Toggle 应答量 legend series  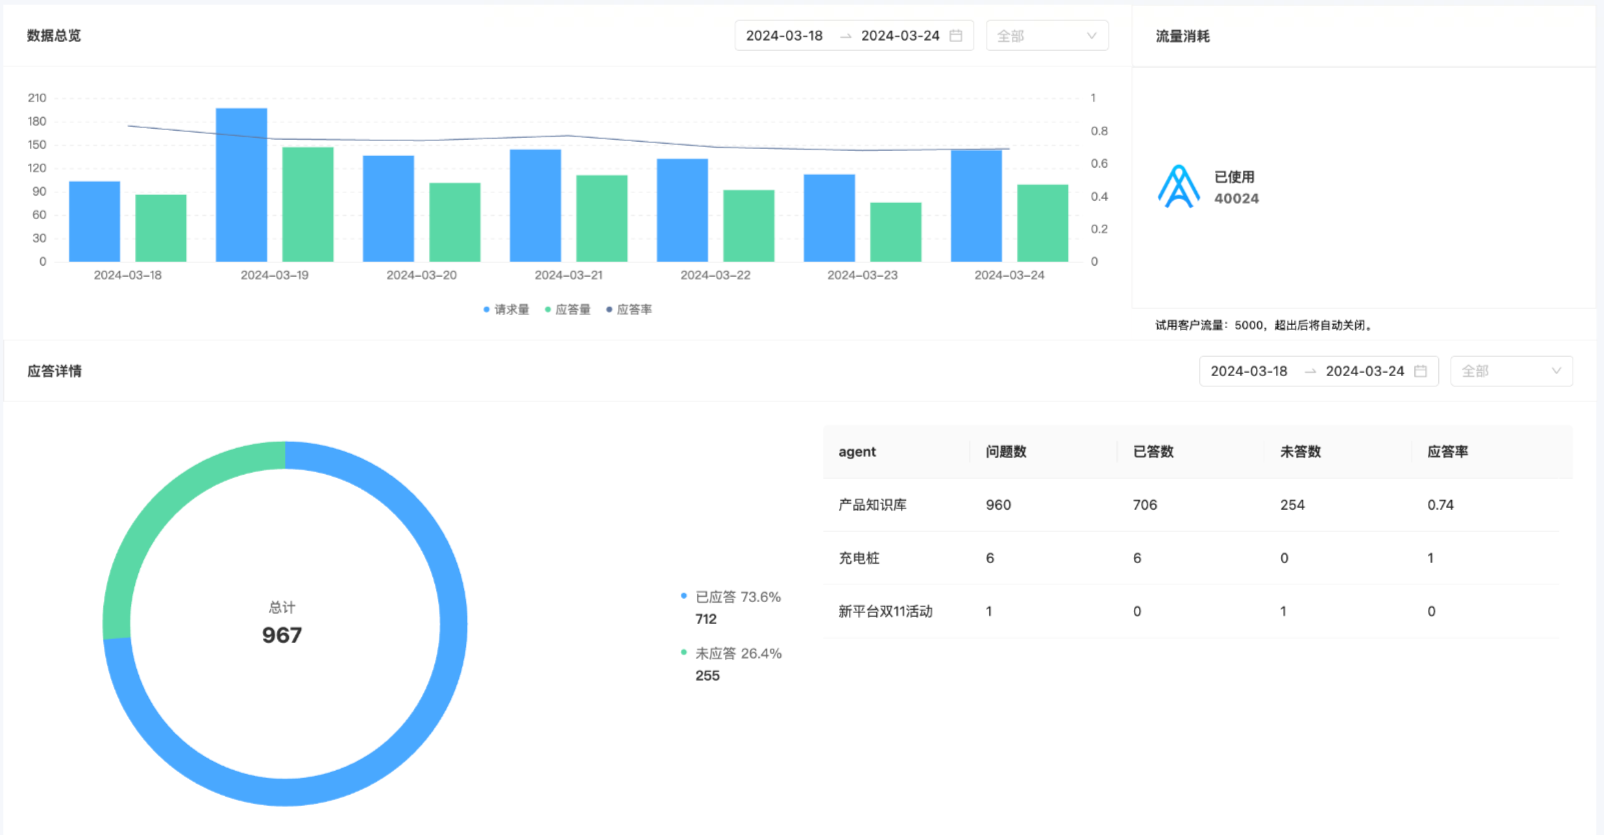click(567, 310)
